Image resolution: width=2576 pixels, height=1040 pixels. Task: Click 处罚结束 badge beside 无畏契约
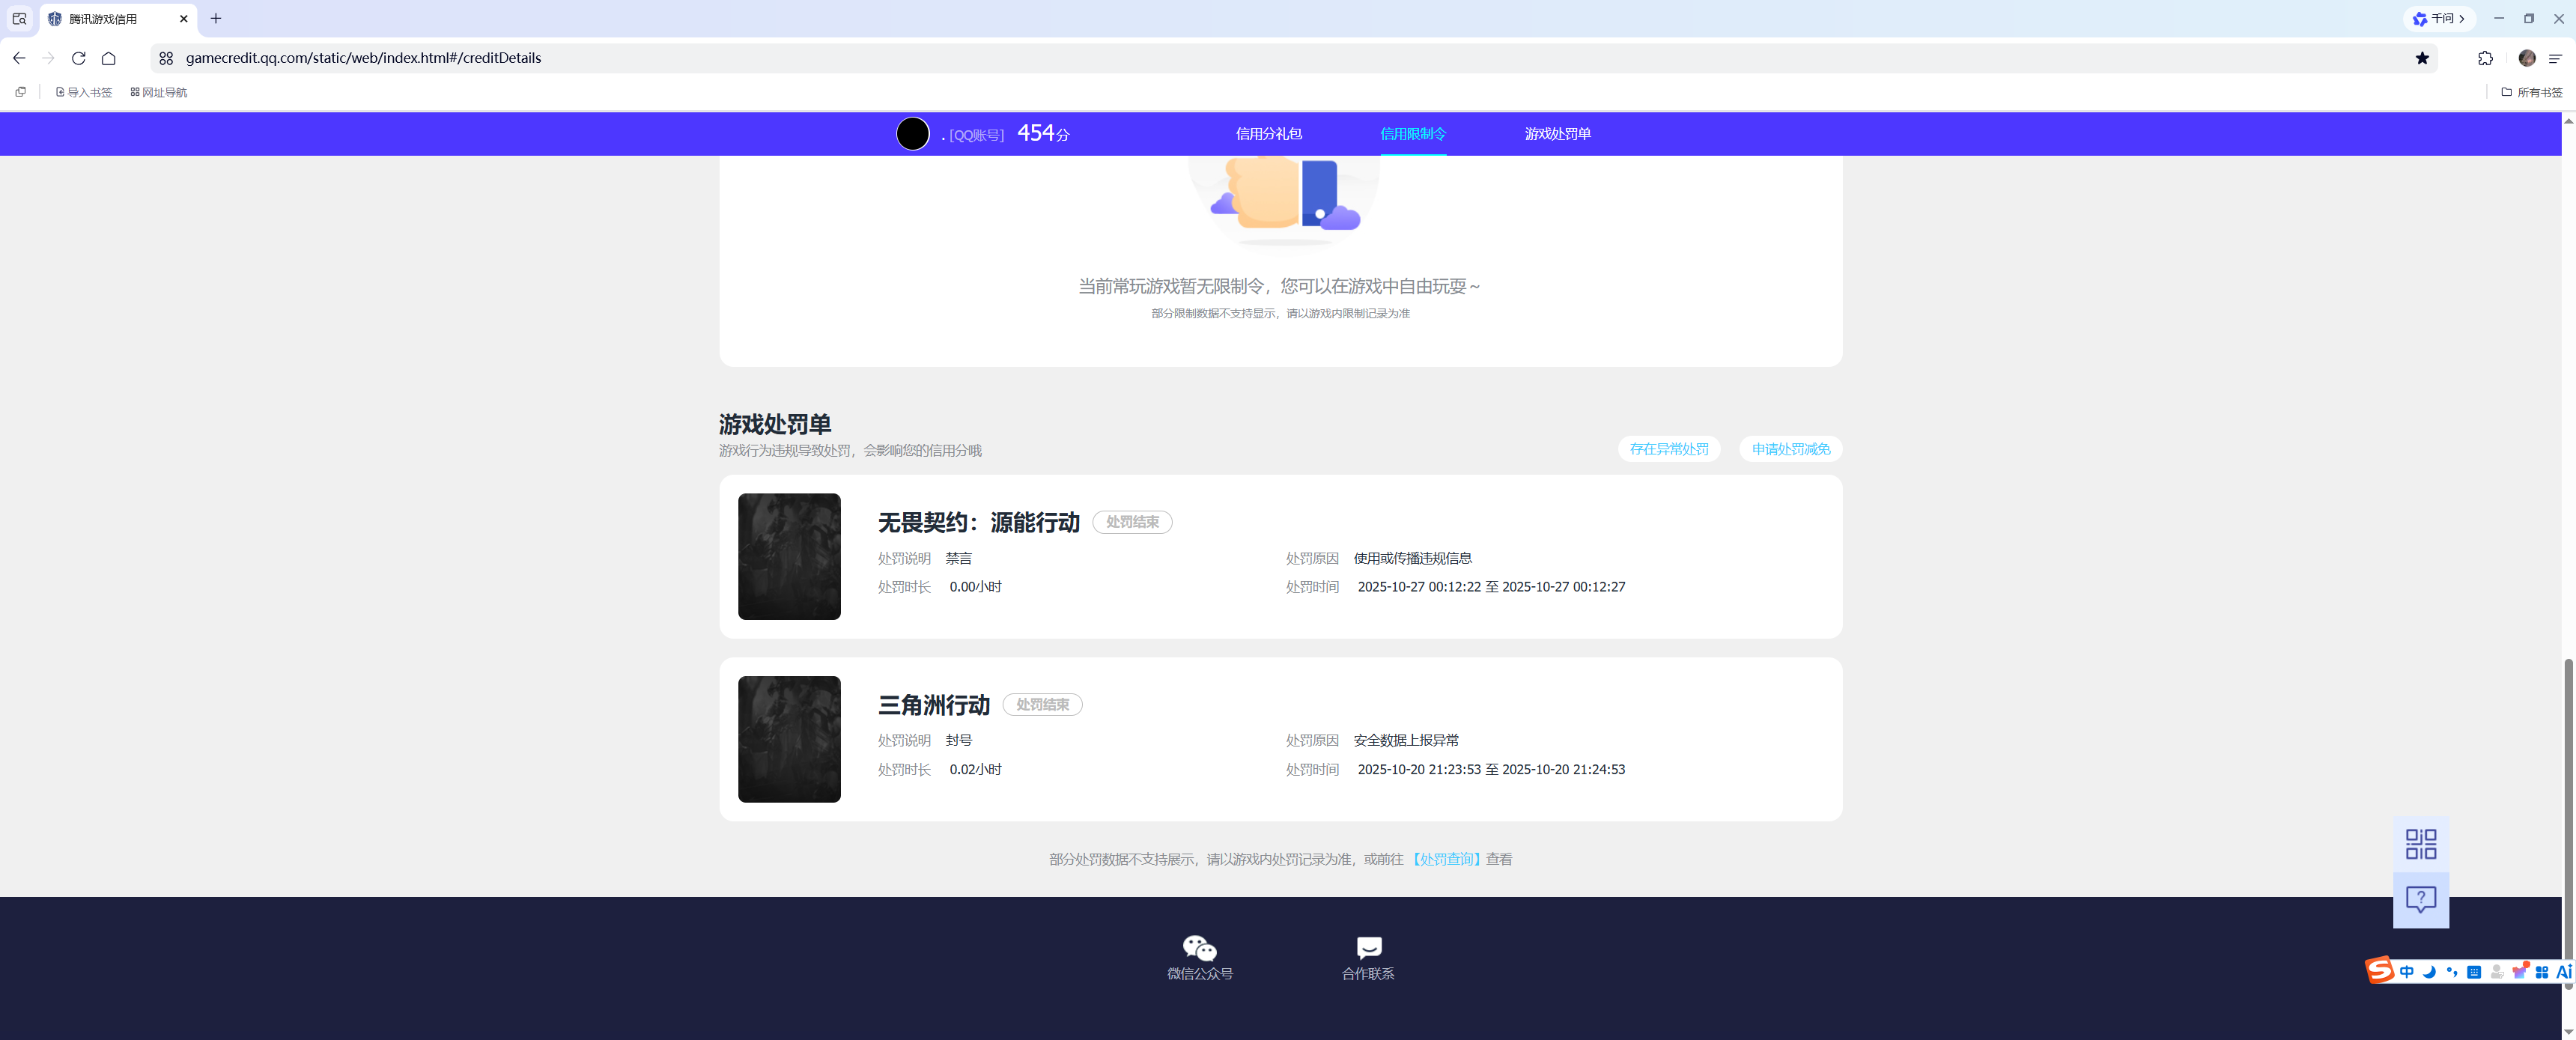tap(1132, 522)
